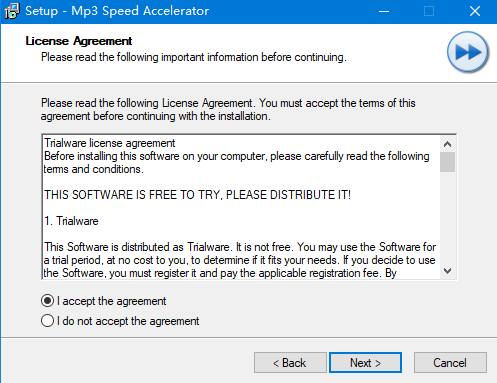
Task: Click 'Before installing this software' line
Action: click(x=237, y=156)
